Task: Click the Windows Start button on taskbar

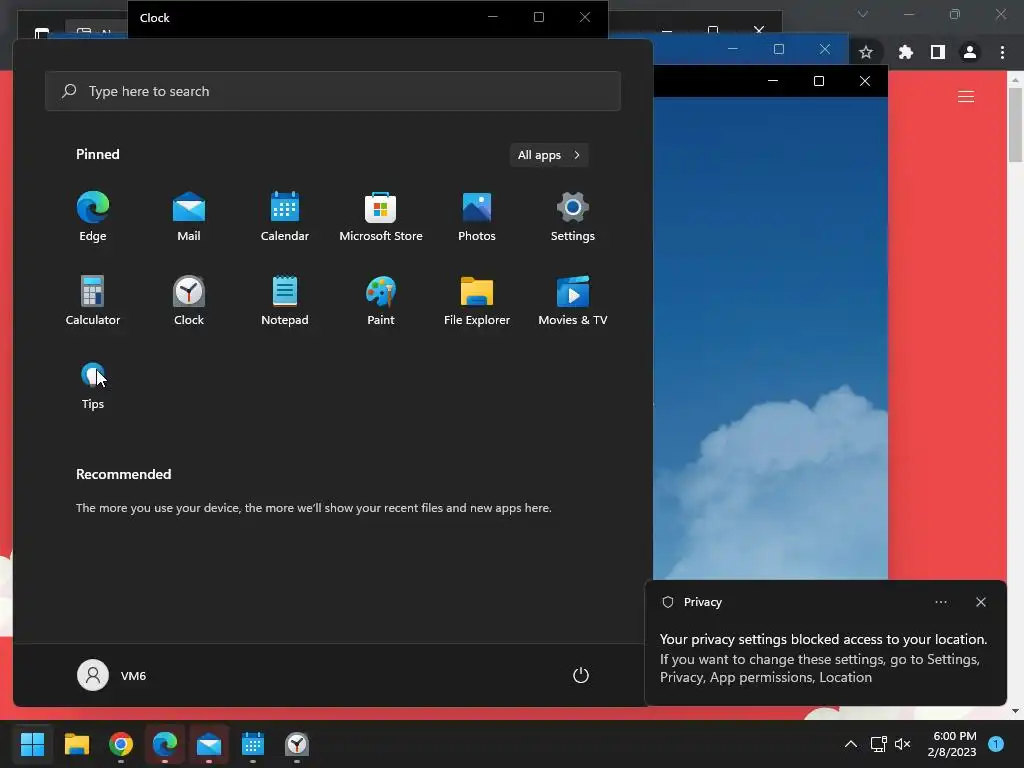Action: coord(32,744)
